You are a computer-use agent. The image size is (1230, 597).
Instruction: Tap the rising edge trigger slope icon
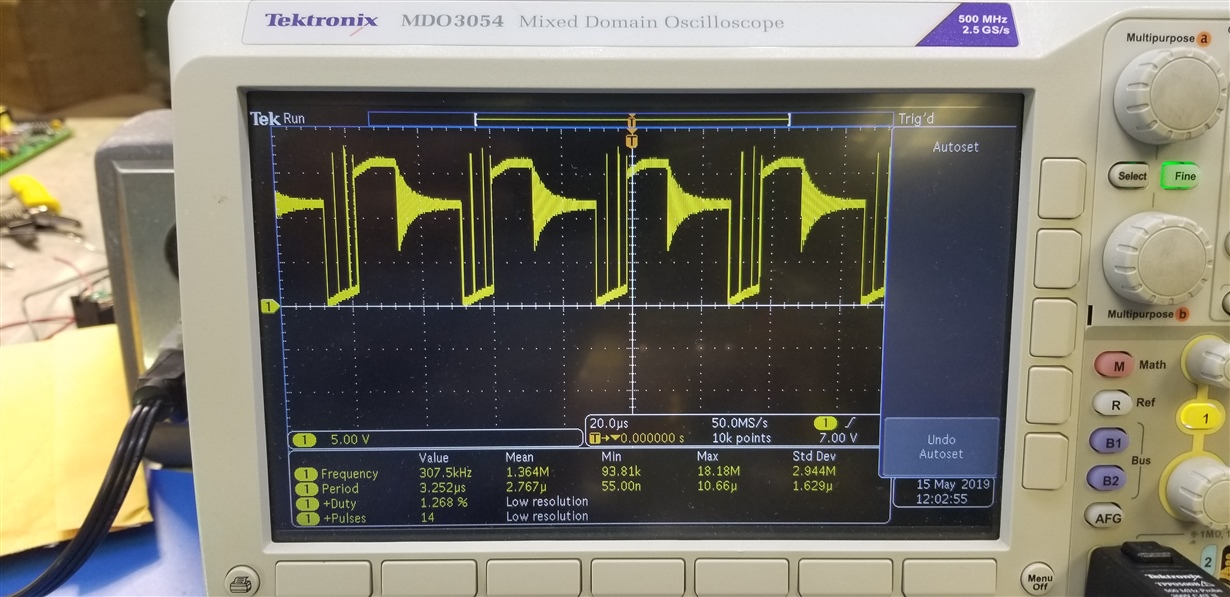pyautogui.click(x=849, y=423)
